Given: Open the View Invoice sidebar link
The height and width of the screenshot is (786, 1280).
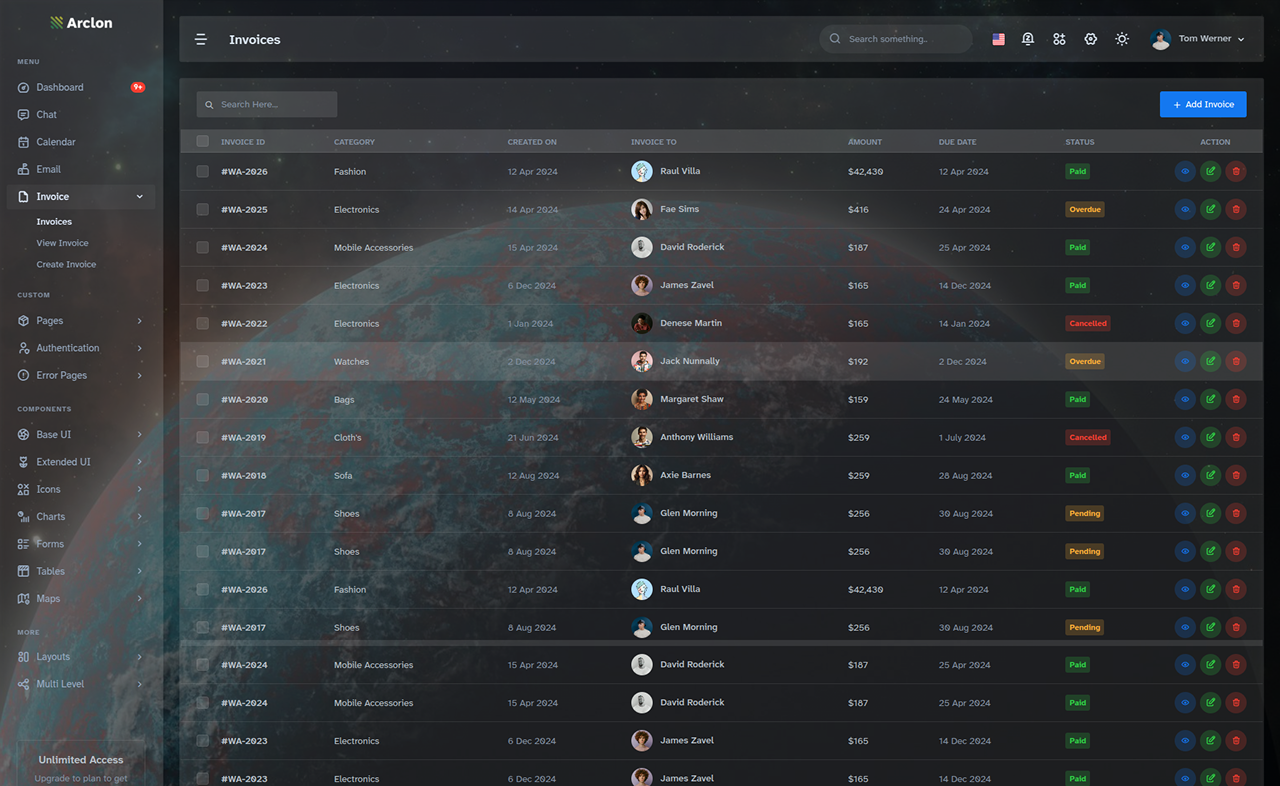Looking at the screenshot, I should point(62,243).
